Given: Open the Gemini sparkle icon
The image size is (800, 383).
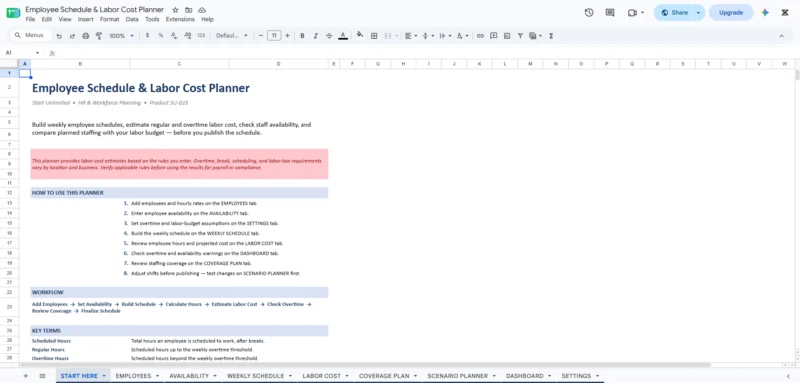Looking at the screenshot, I should (x=765, y=13).
